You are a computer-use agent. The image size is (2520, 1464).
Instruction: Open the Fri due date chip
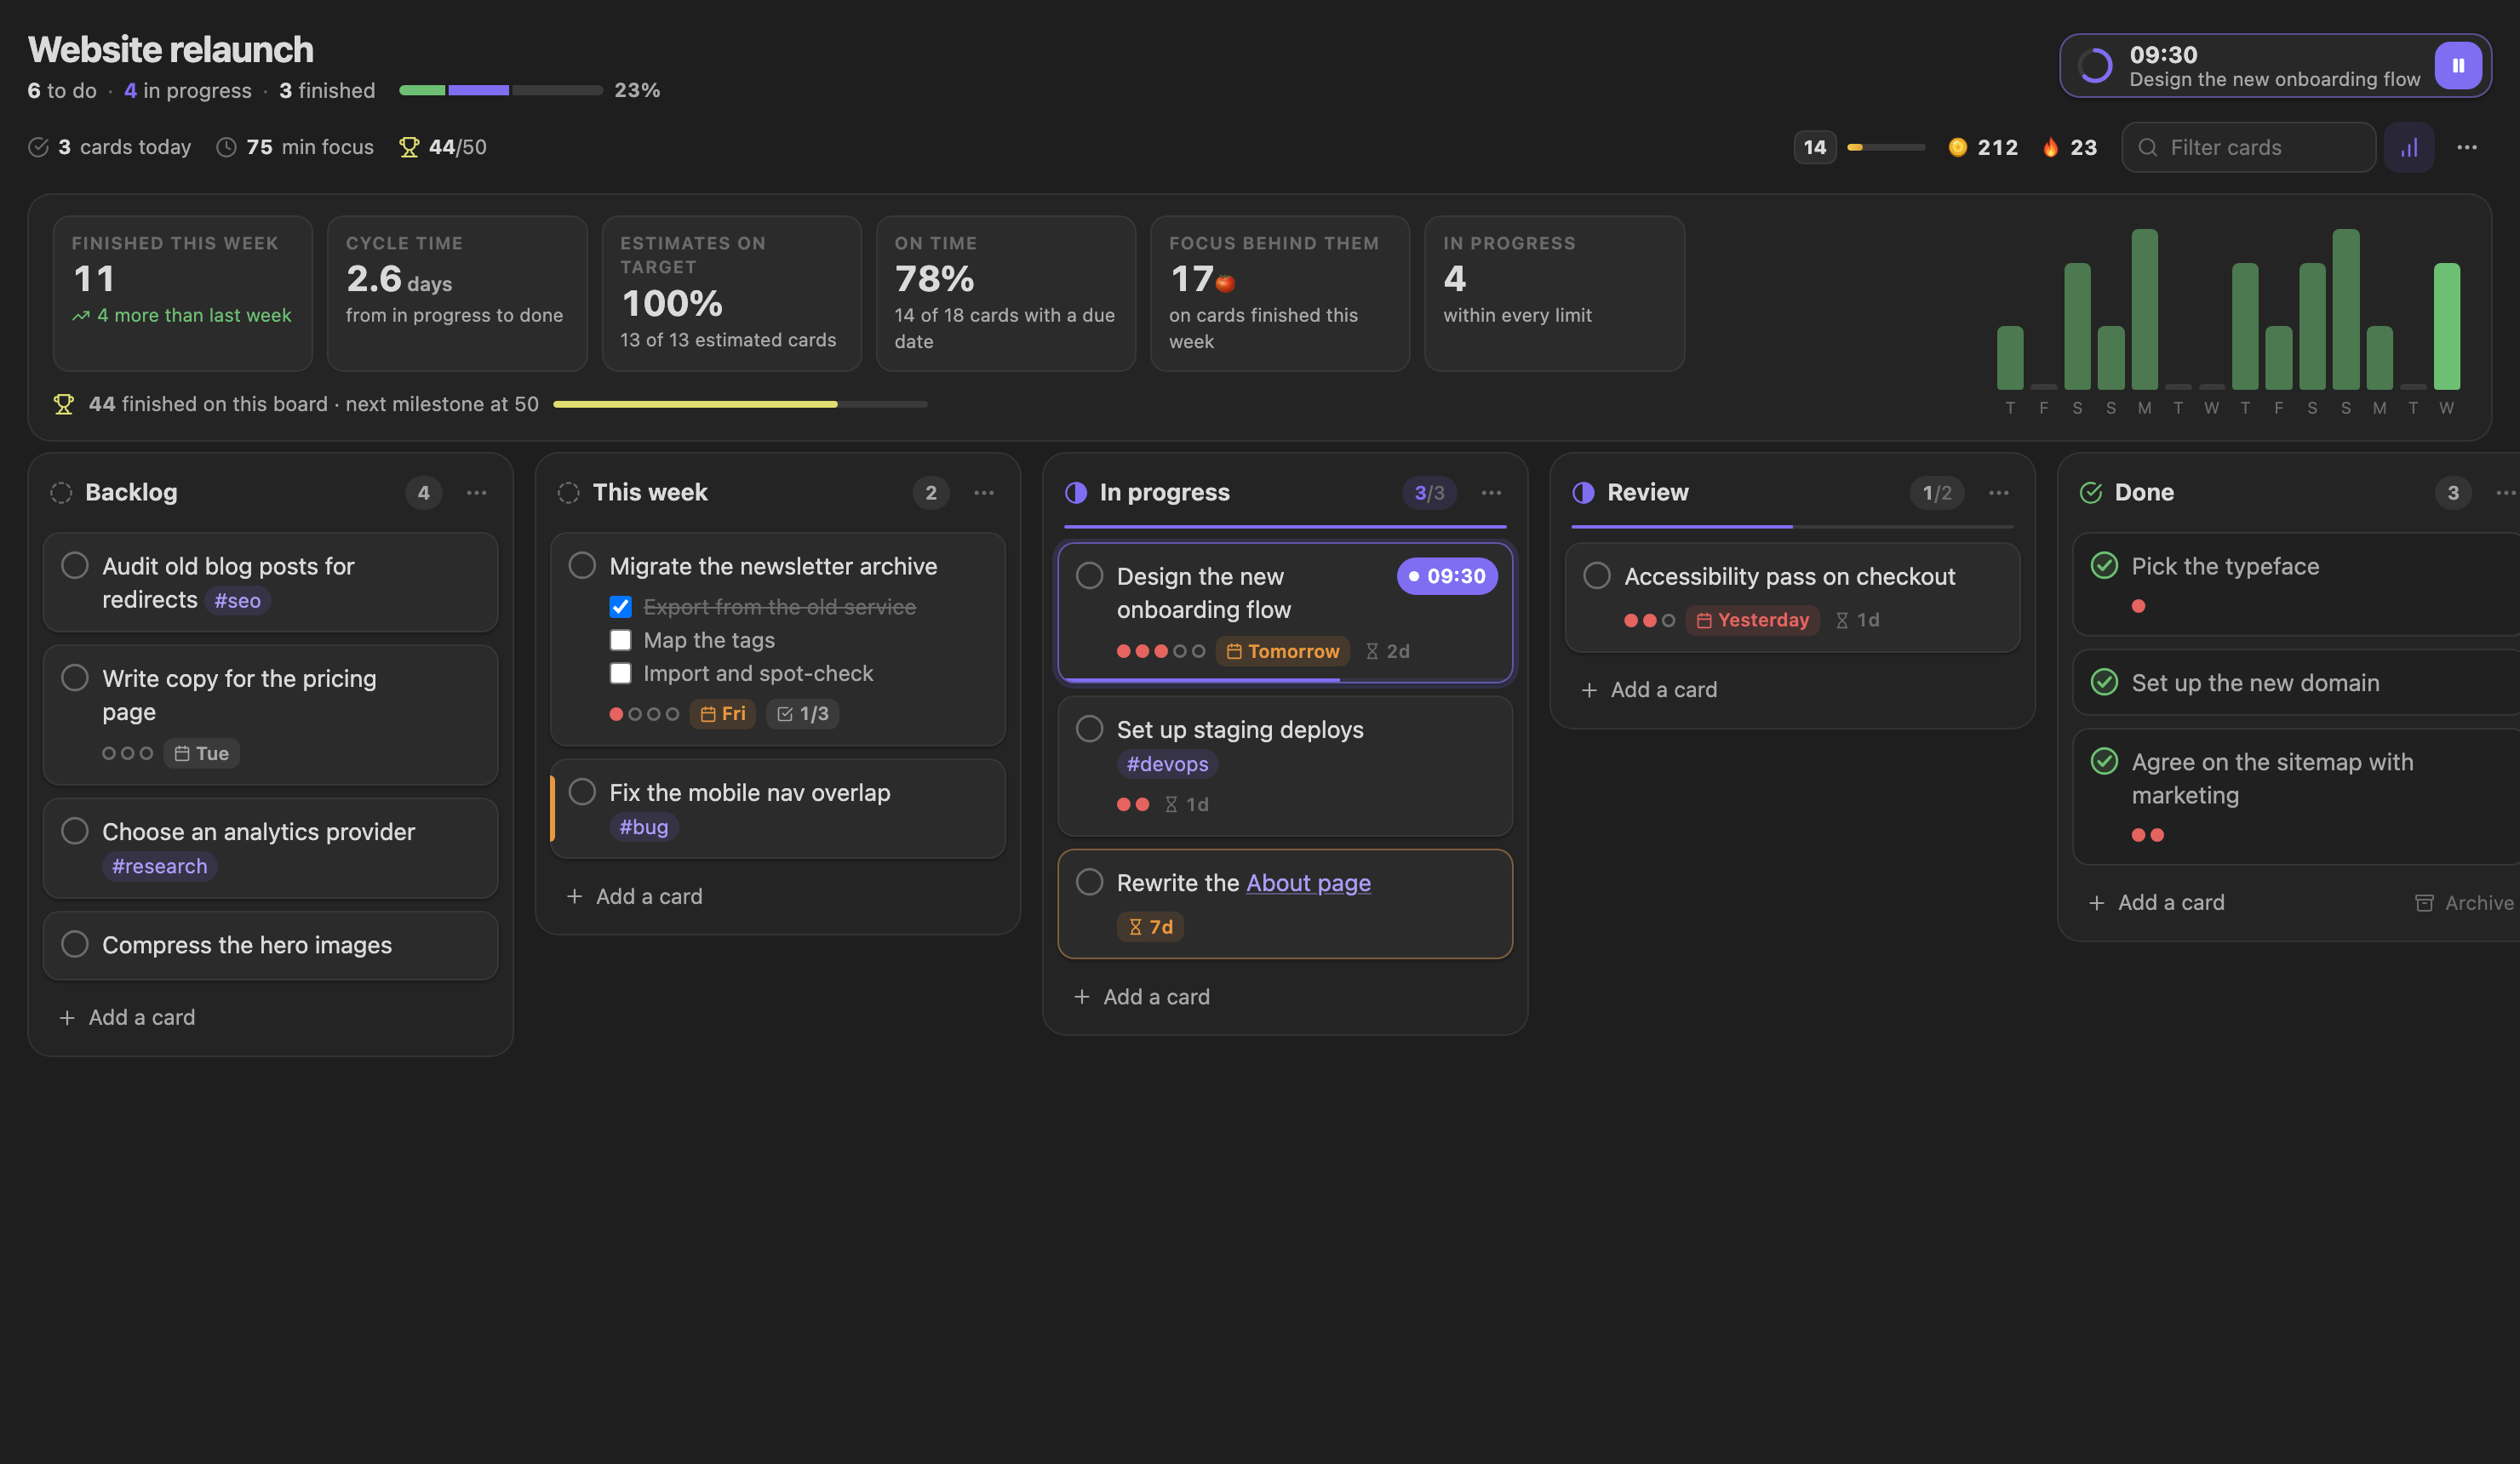pos(722,713)
